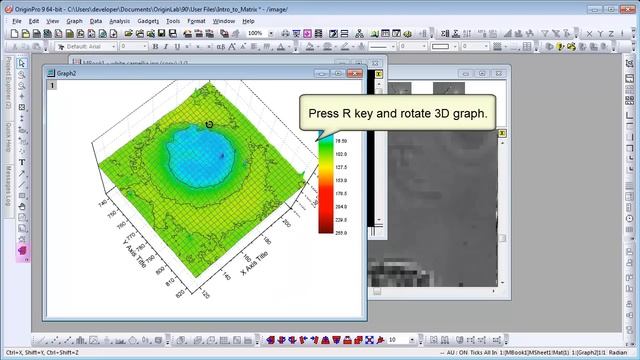Click the line color pencil icon
The image size is (640, 360).
click(345, 47)
